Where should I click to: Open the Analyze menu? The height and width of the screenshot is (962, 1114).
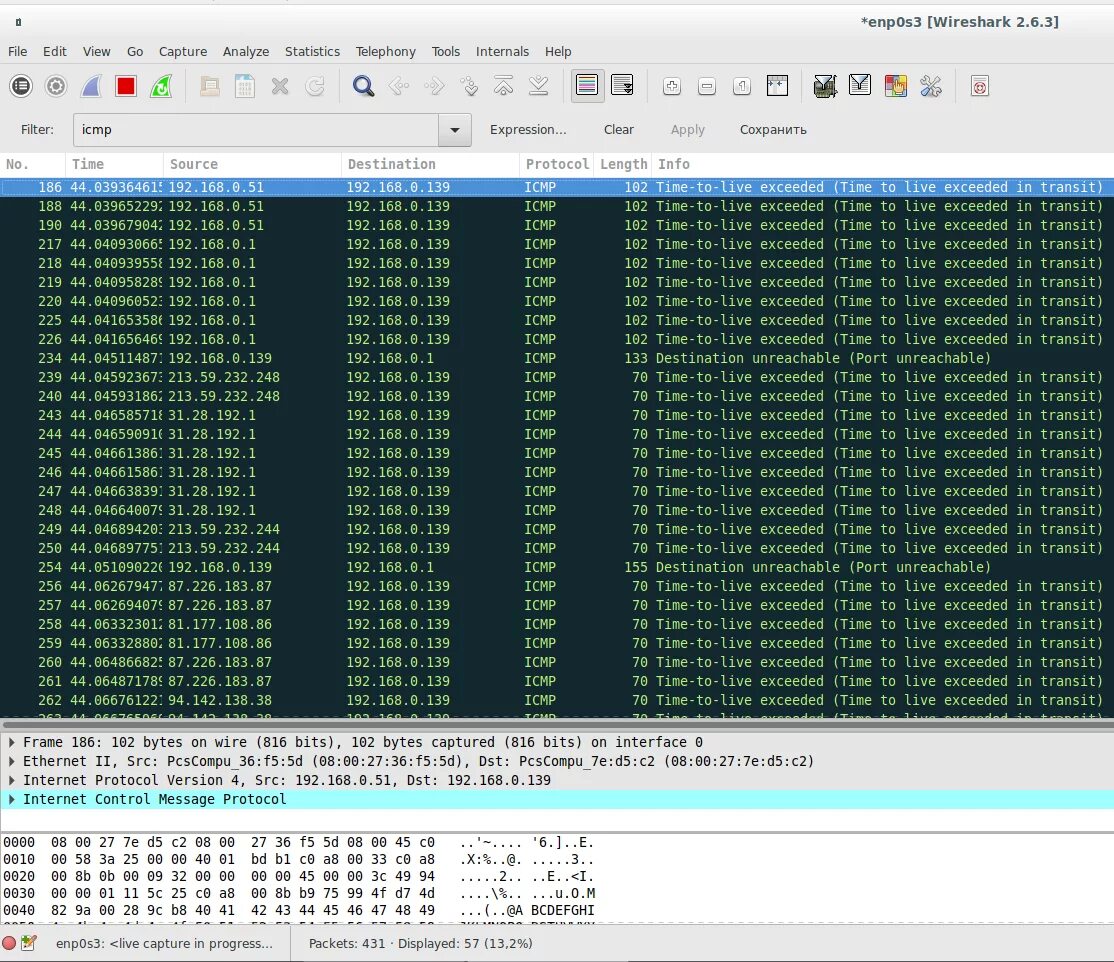click(246, 51)
